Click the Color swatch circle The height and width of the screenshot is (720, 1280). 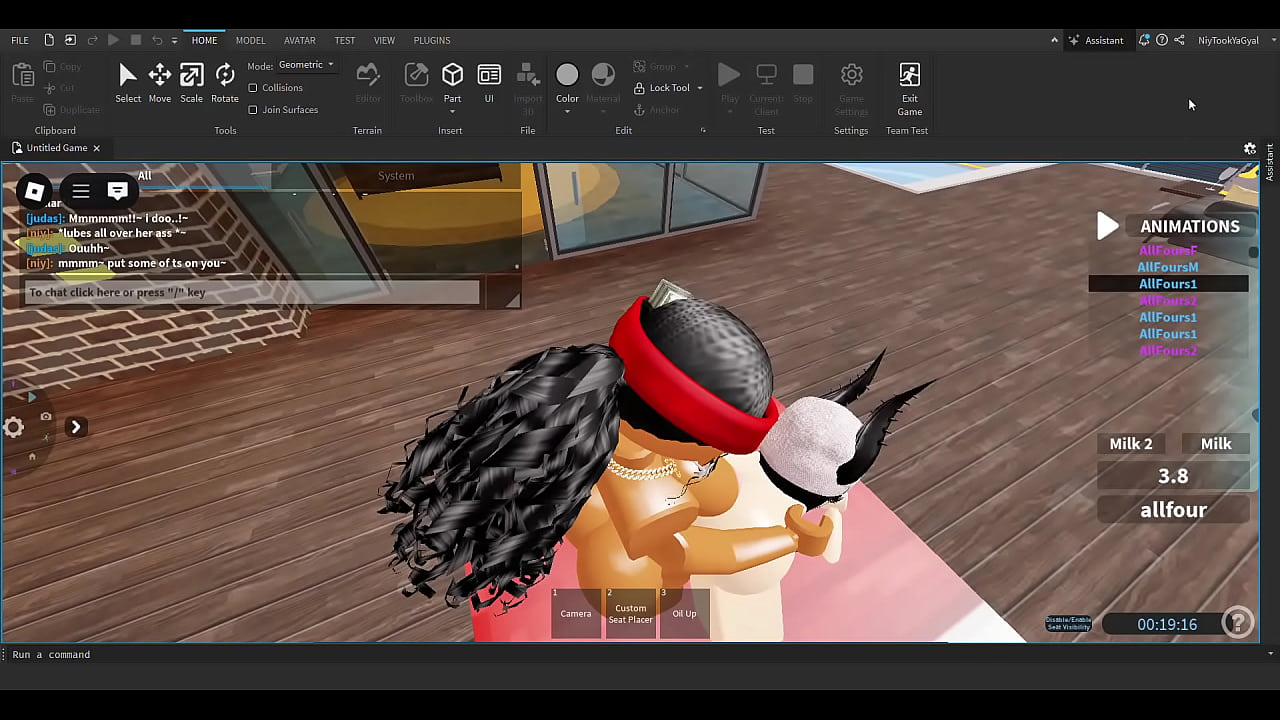point(567,74)
